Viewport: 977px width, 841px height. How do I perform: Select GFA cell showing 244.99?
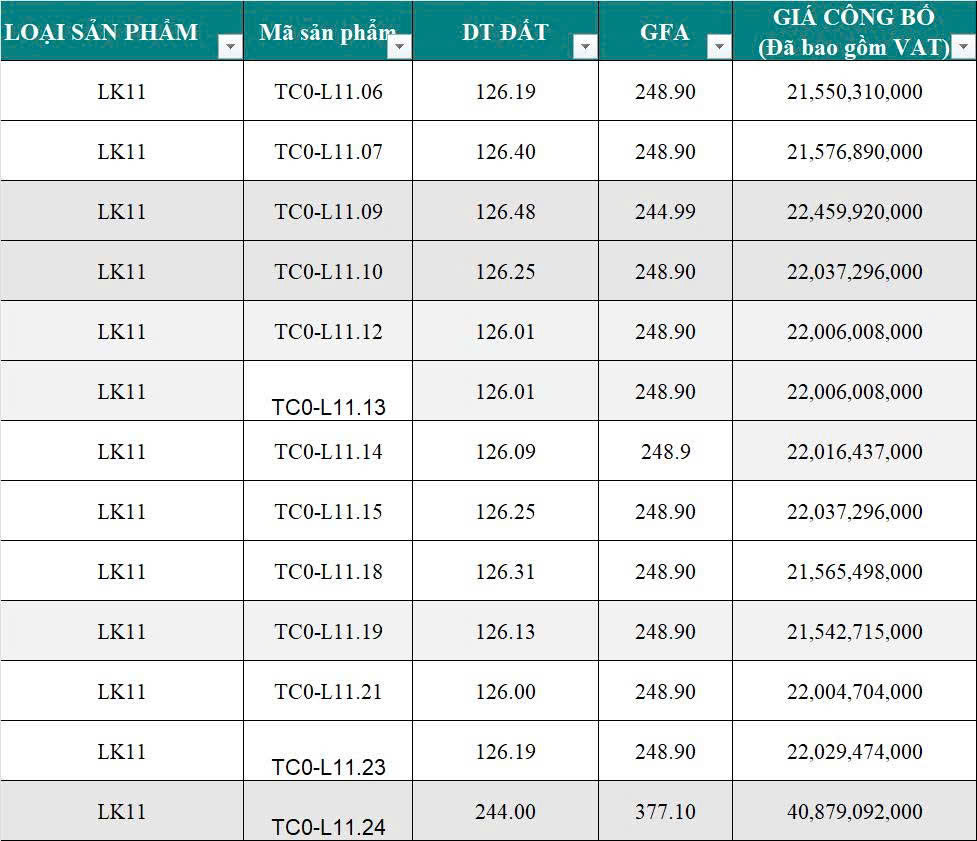[665, 212]
